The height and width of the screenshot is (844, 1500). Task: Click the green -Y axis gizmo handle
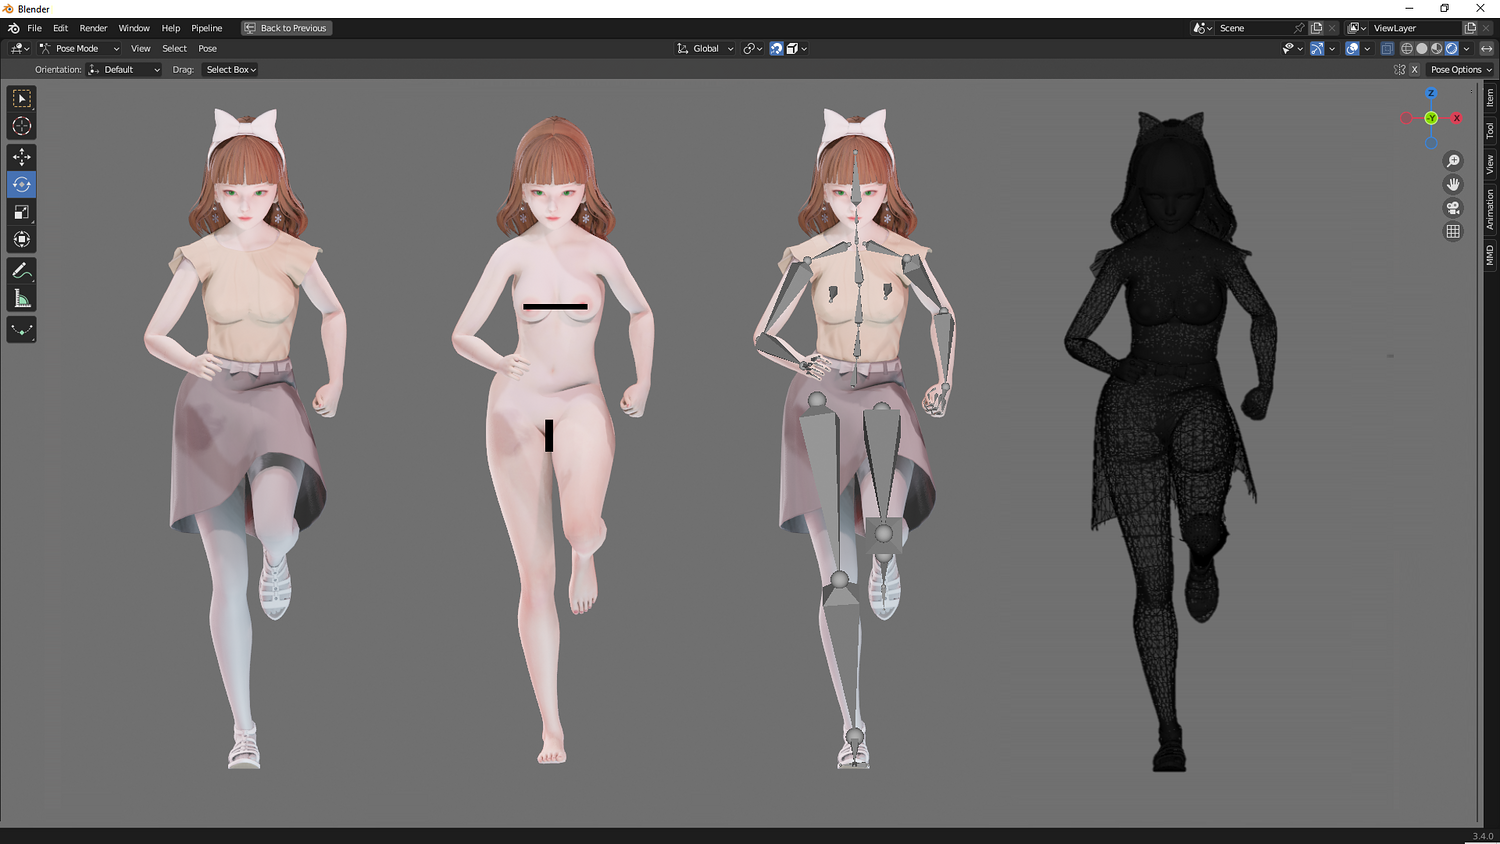[1431, 118]
